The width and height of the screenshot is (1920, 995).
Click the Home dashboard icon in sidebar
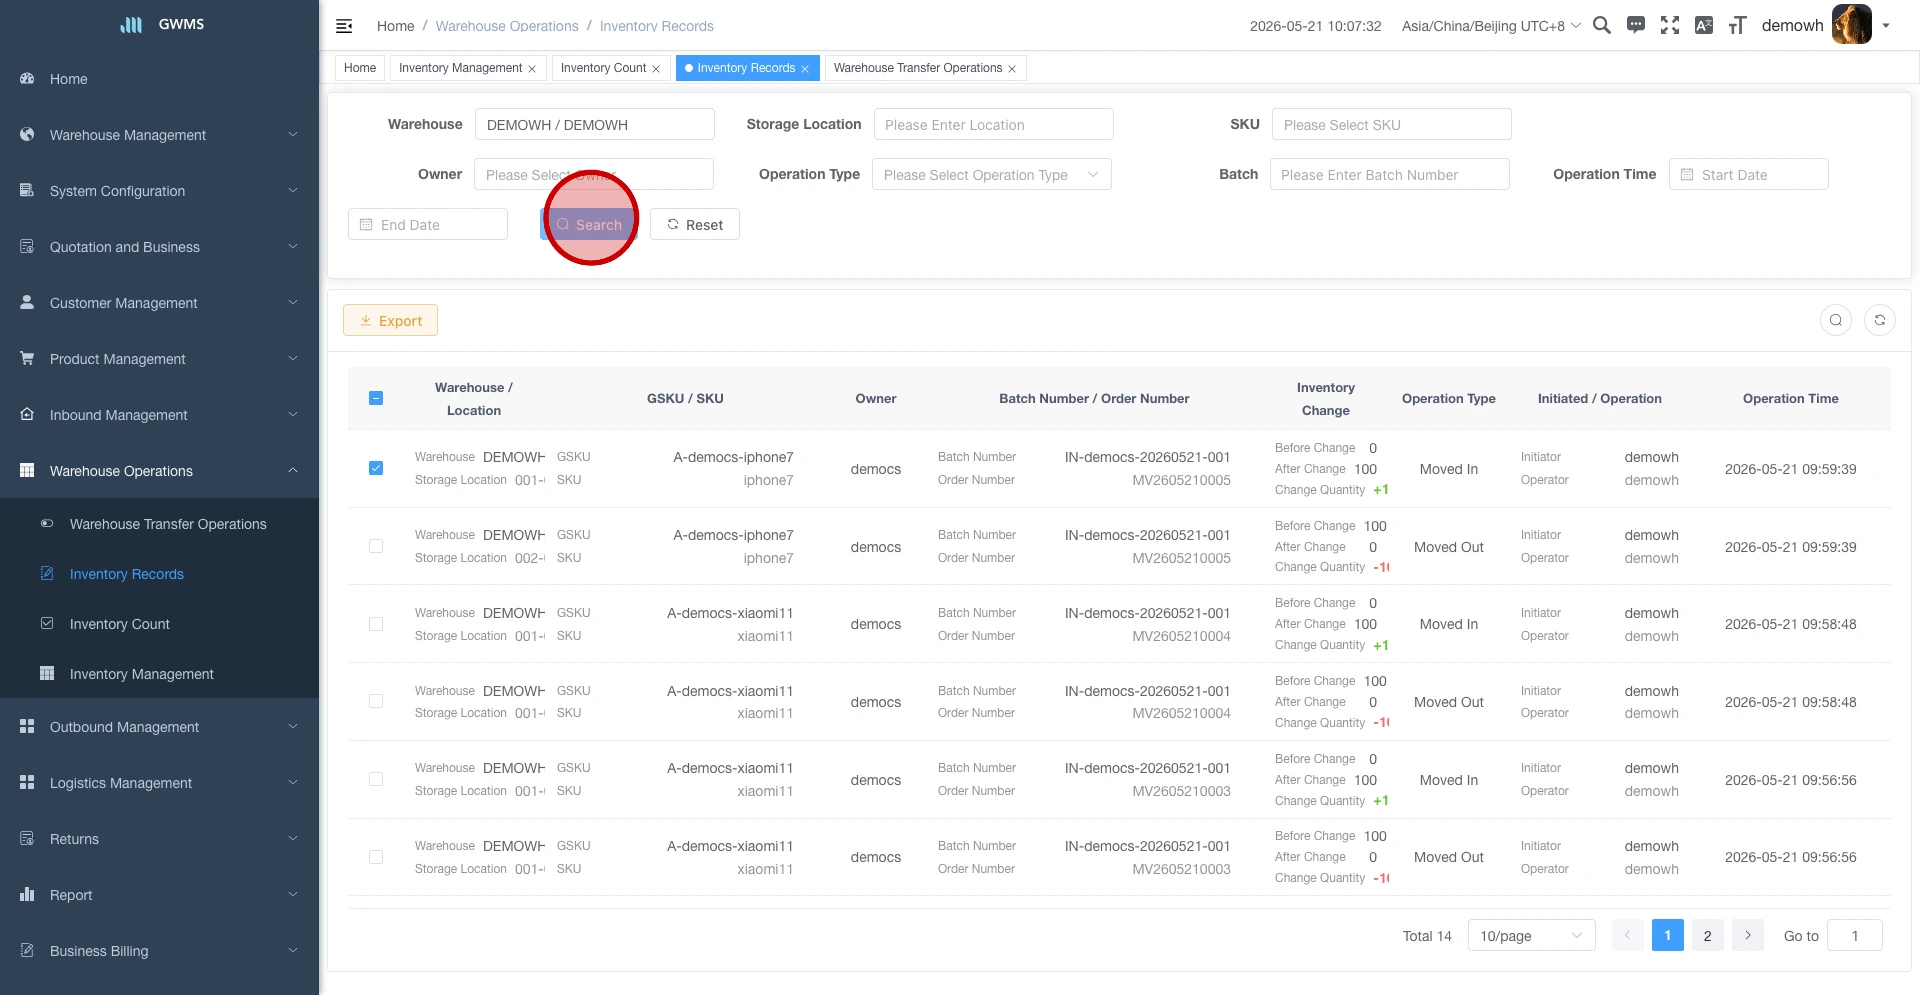(27, 78)
